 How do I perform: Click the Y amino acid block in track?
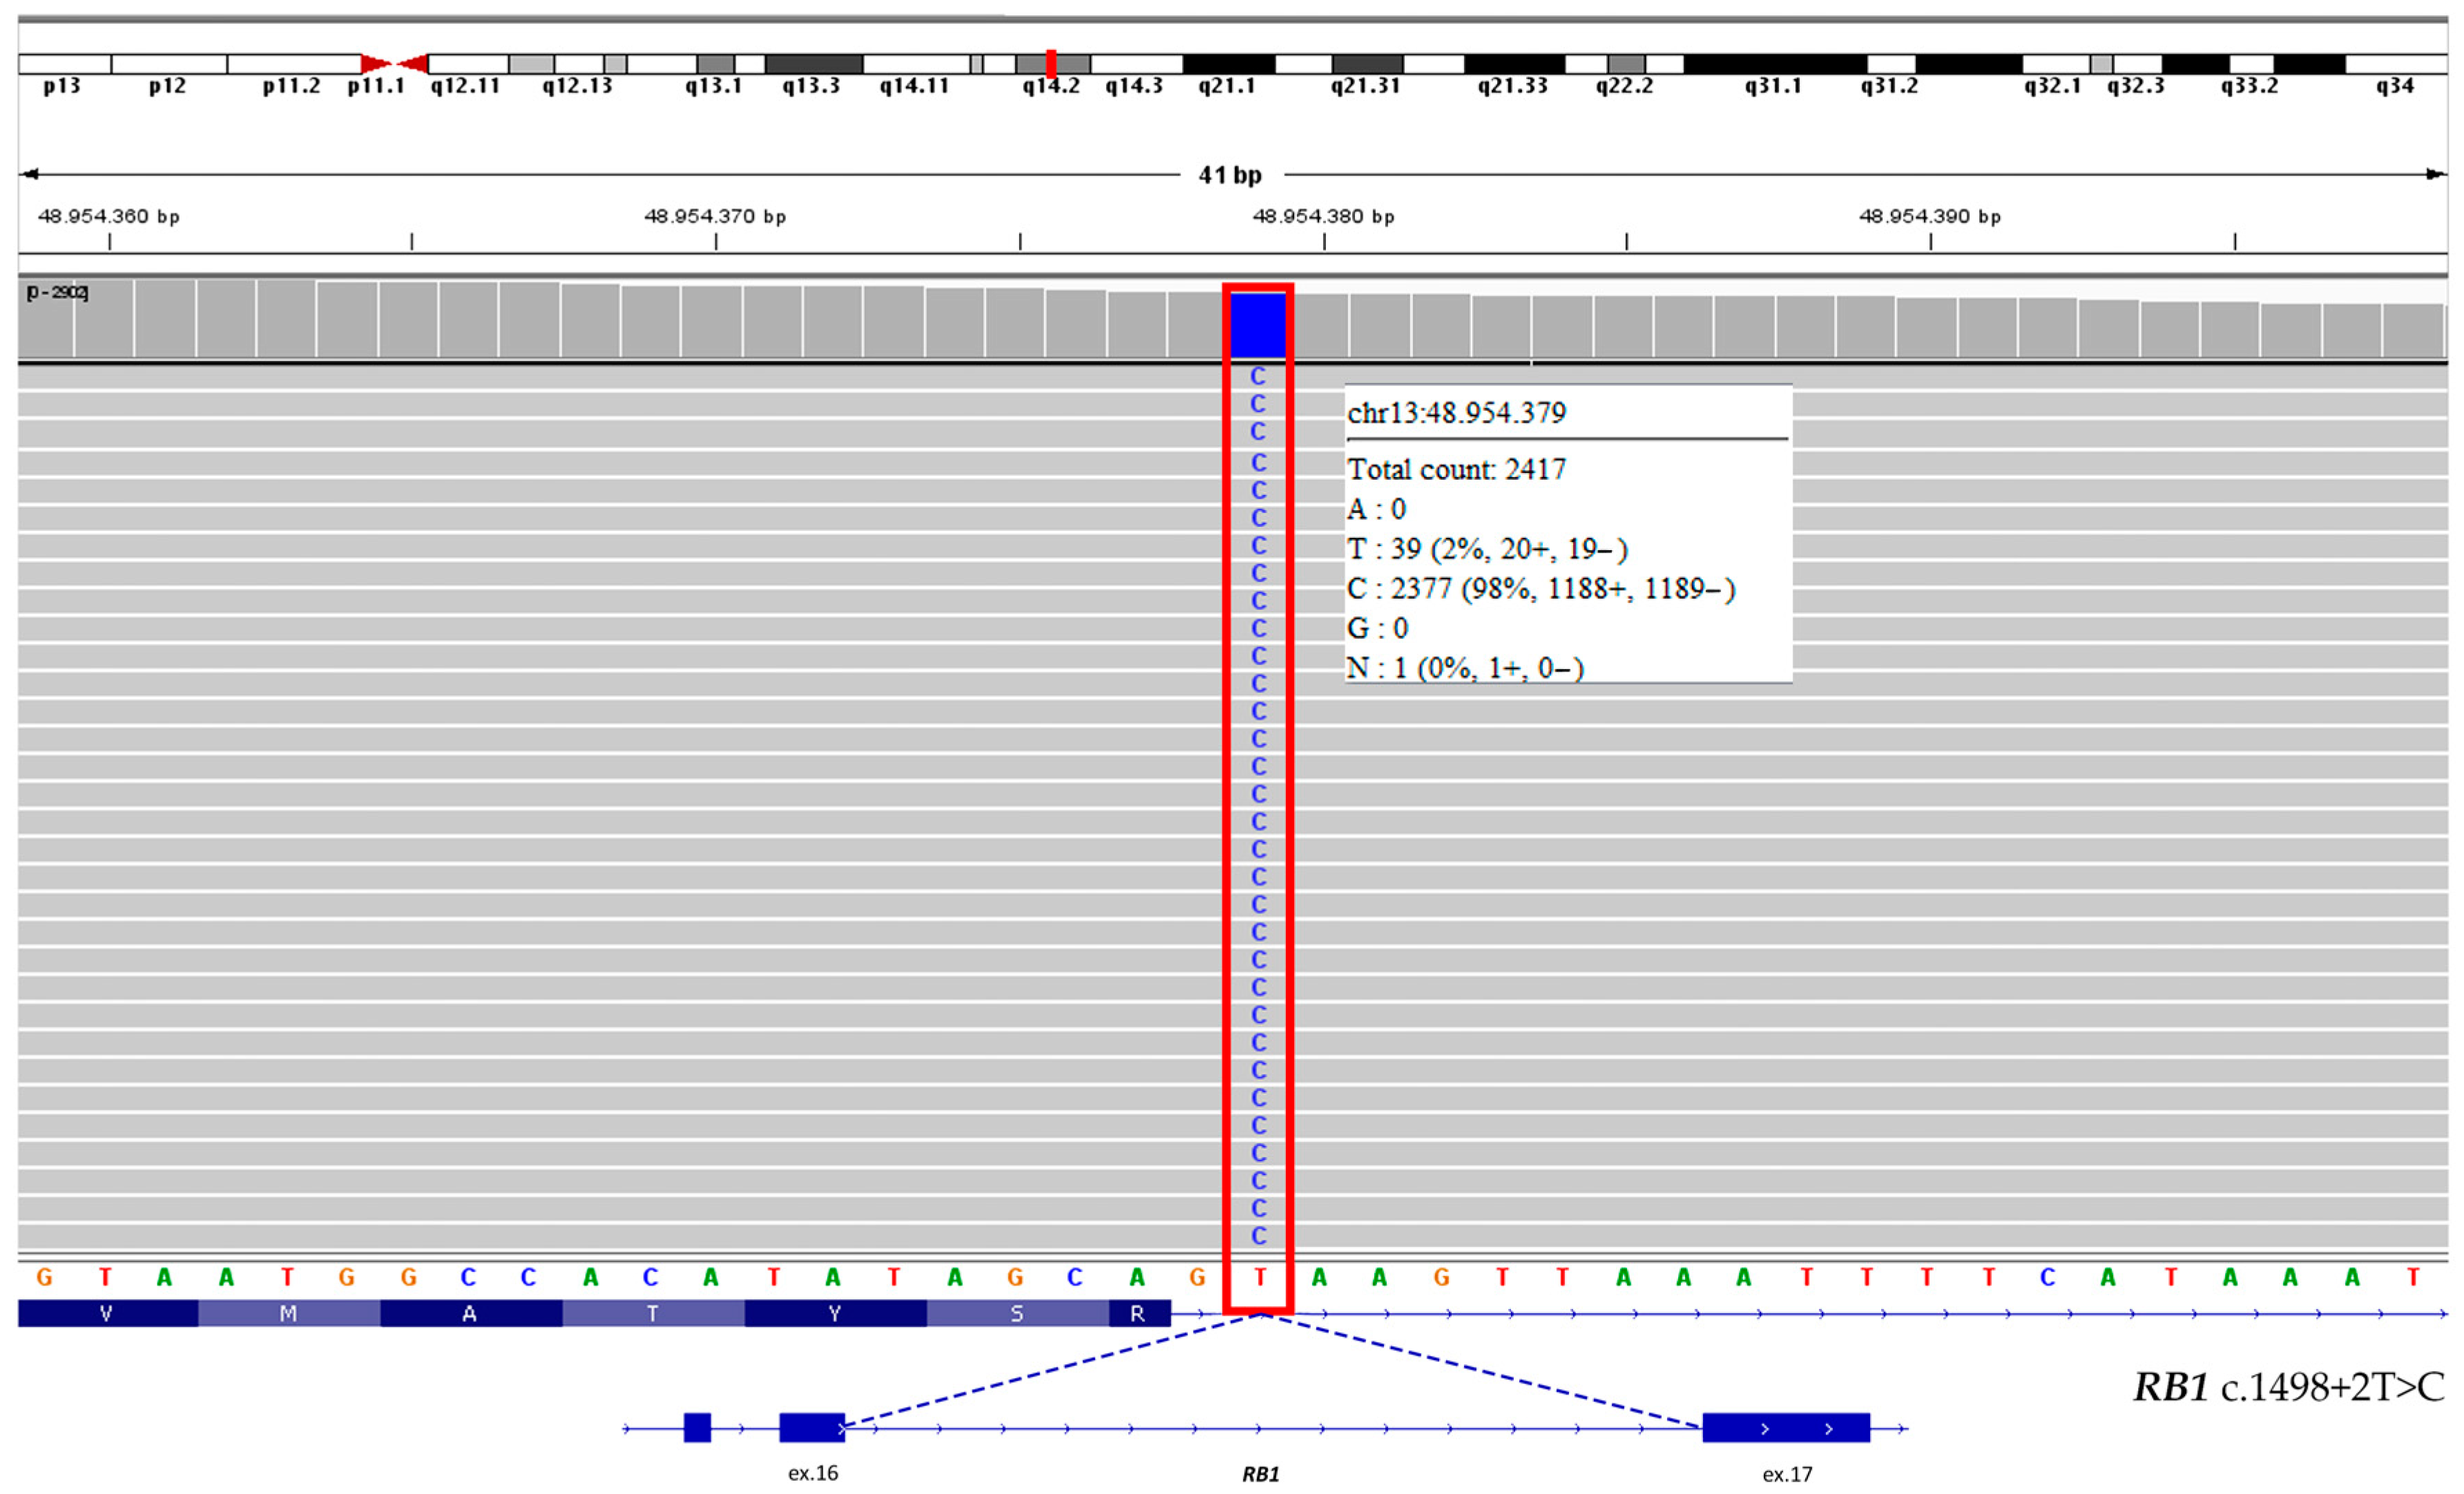point(834,1313)
